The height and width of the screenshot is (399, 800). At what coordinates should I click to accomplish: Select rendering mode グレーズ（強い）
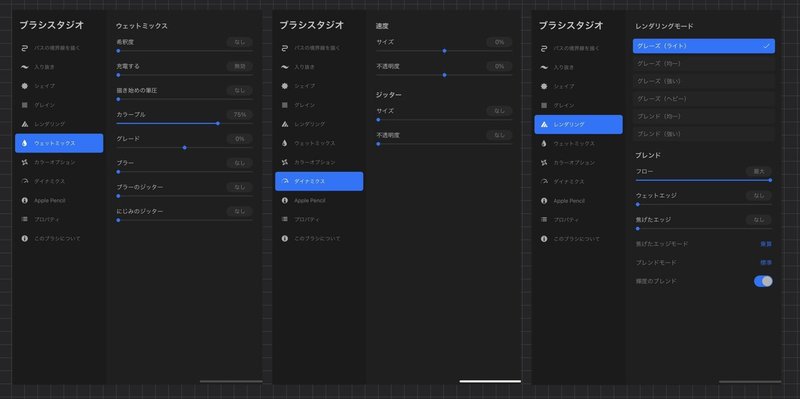(704, 81)
